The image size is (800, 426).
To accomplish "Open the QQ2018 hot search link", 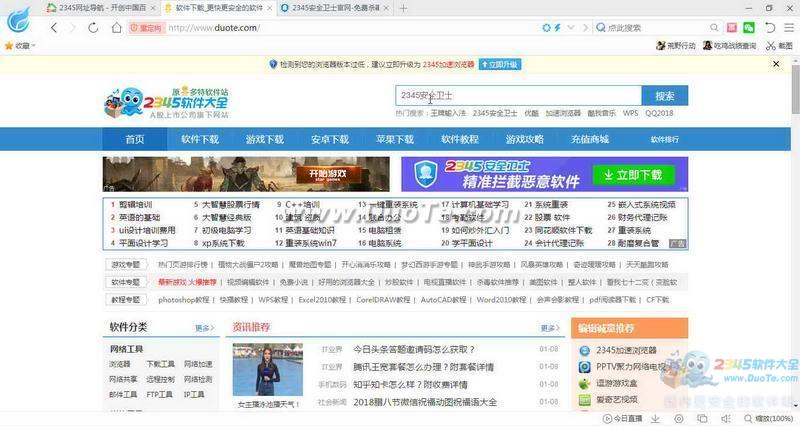I will tap(659, 113).
